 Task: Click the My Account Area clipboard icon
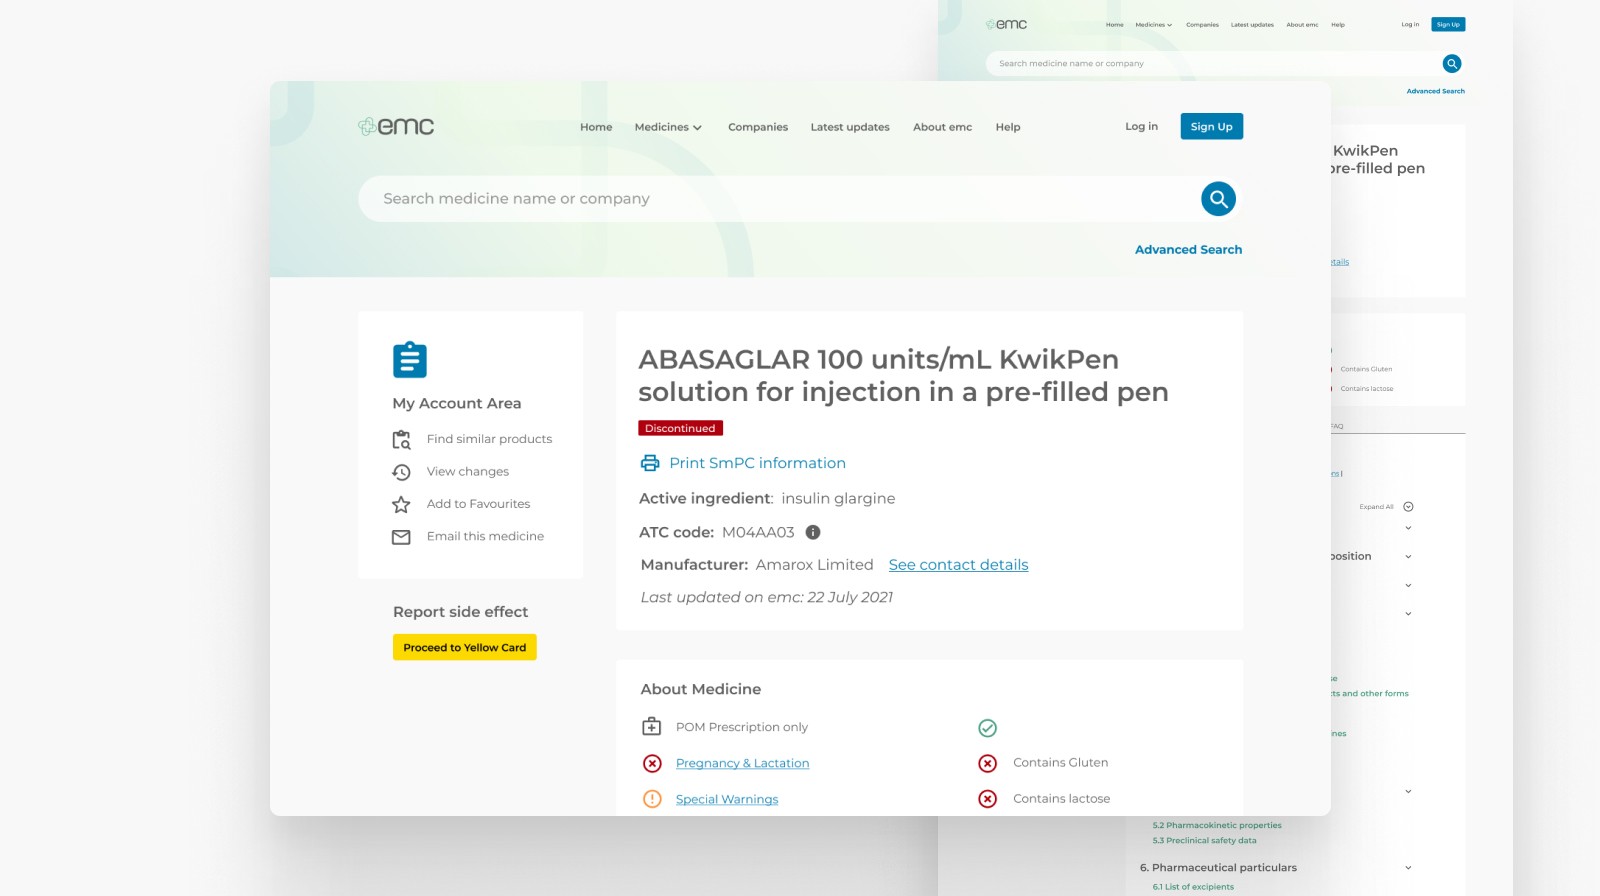[x=410, y=360]
